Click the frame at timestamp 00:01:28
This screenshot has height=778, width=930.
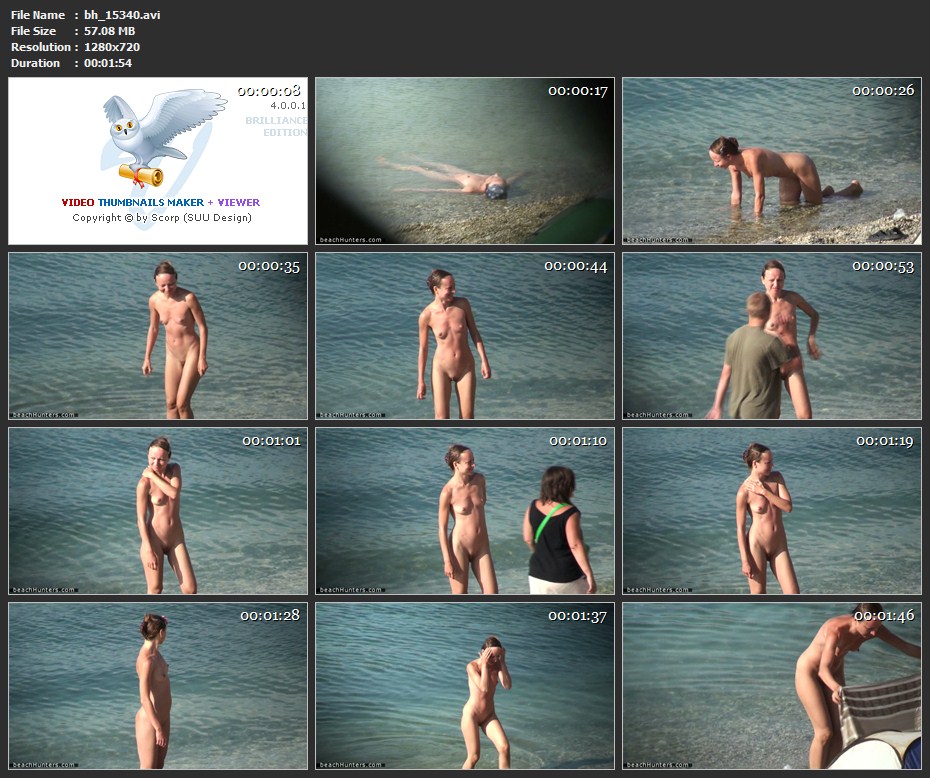158,686
